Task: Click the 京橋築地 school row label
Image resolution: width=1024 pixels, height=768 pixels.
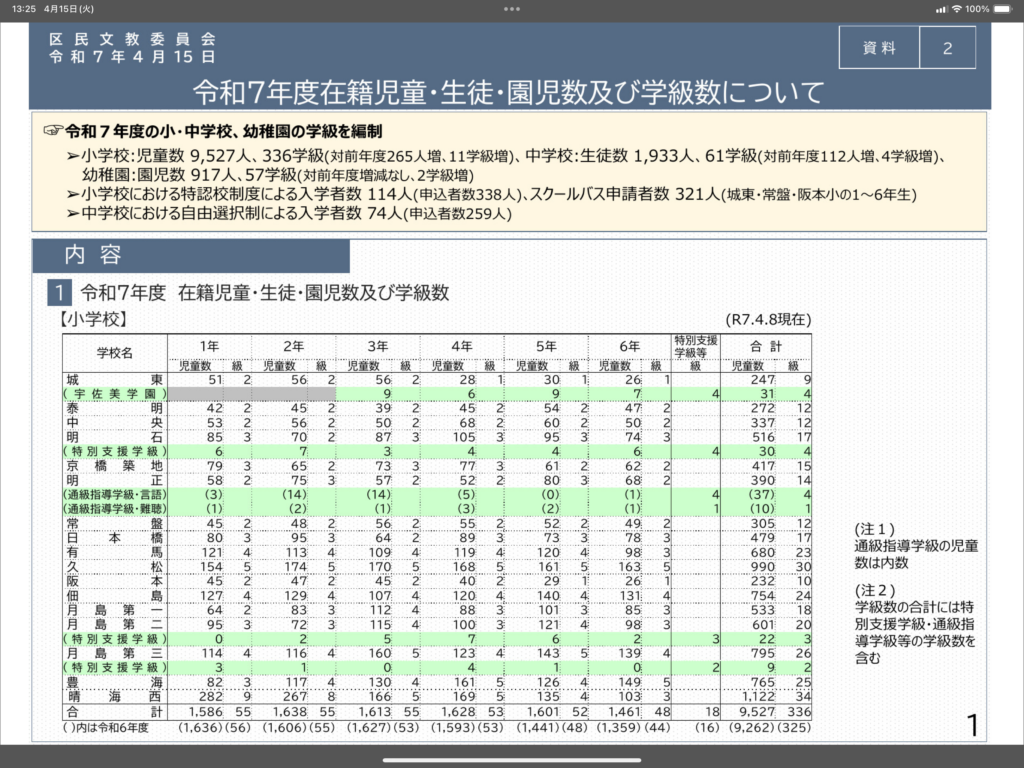Action: coord(114,466)
